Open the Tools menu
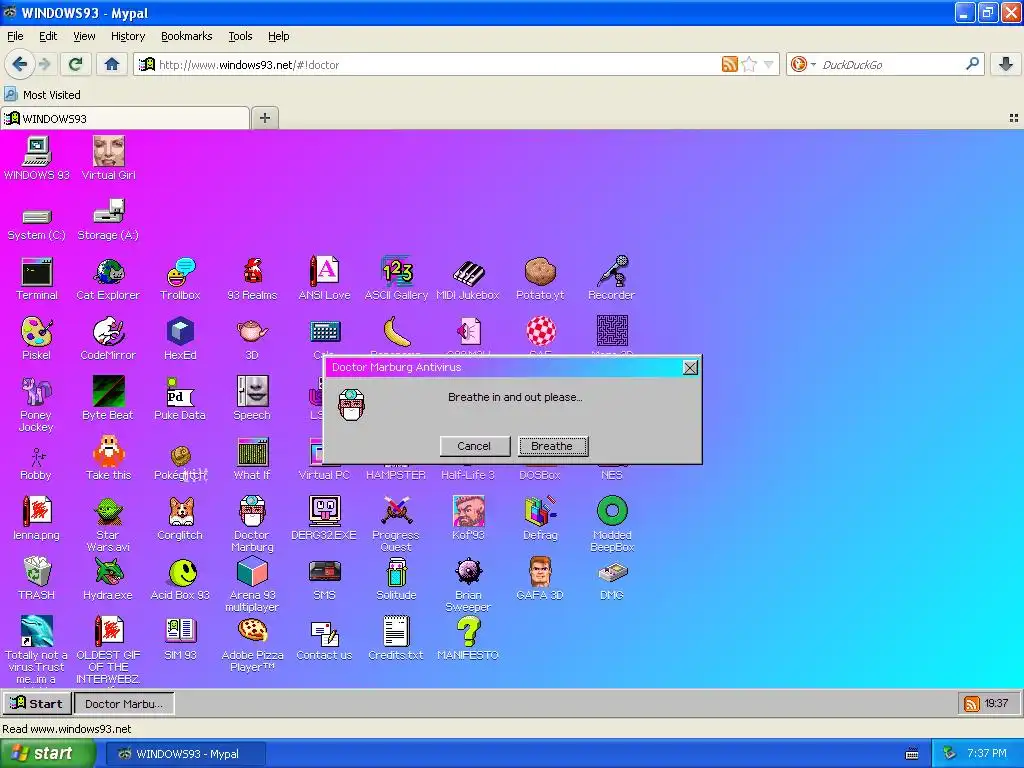 coord(240,36)
